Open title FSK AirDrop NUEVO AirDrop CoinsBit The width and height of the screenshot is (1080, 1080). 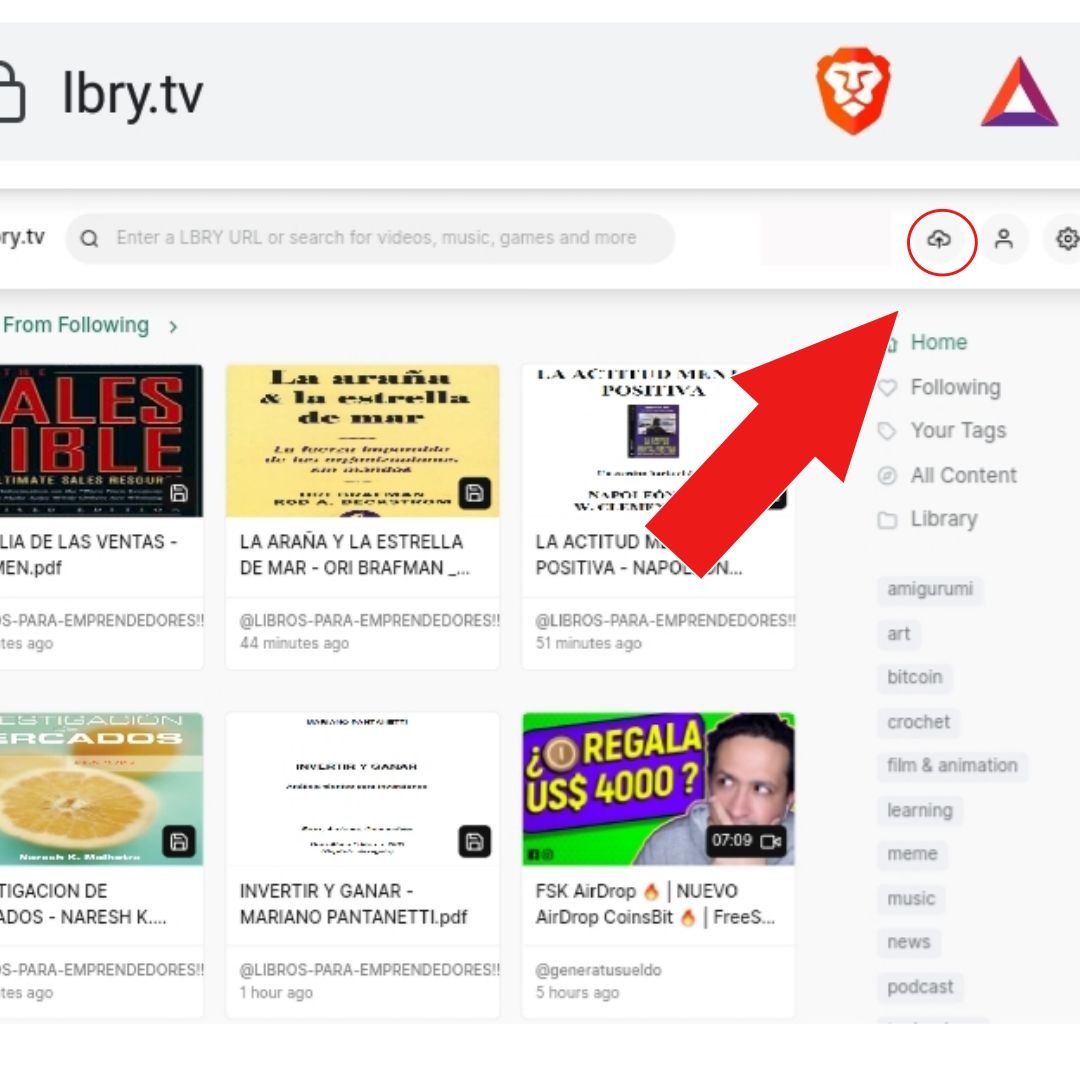pyautogui.click(x=655, y=904)
